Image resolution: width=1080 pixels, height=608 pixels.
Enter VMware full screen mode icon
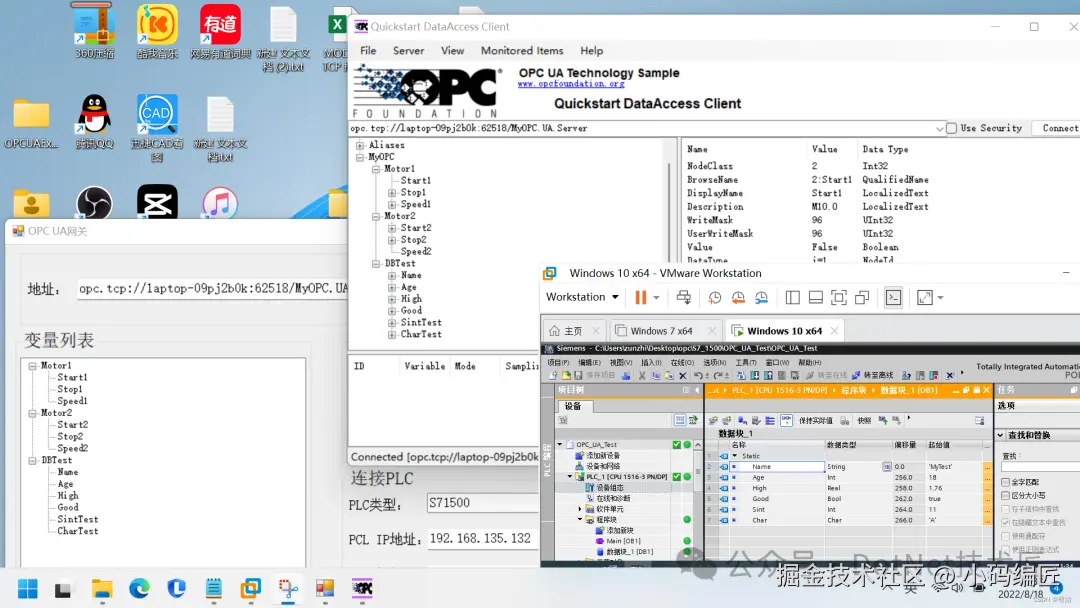(838, 297)
